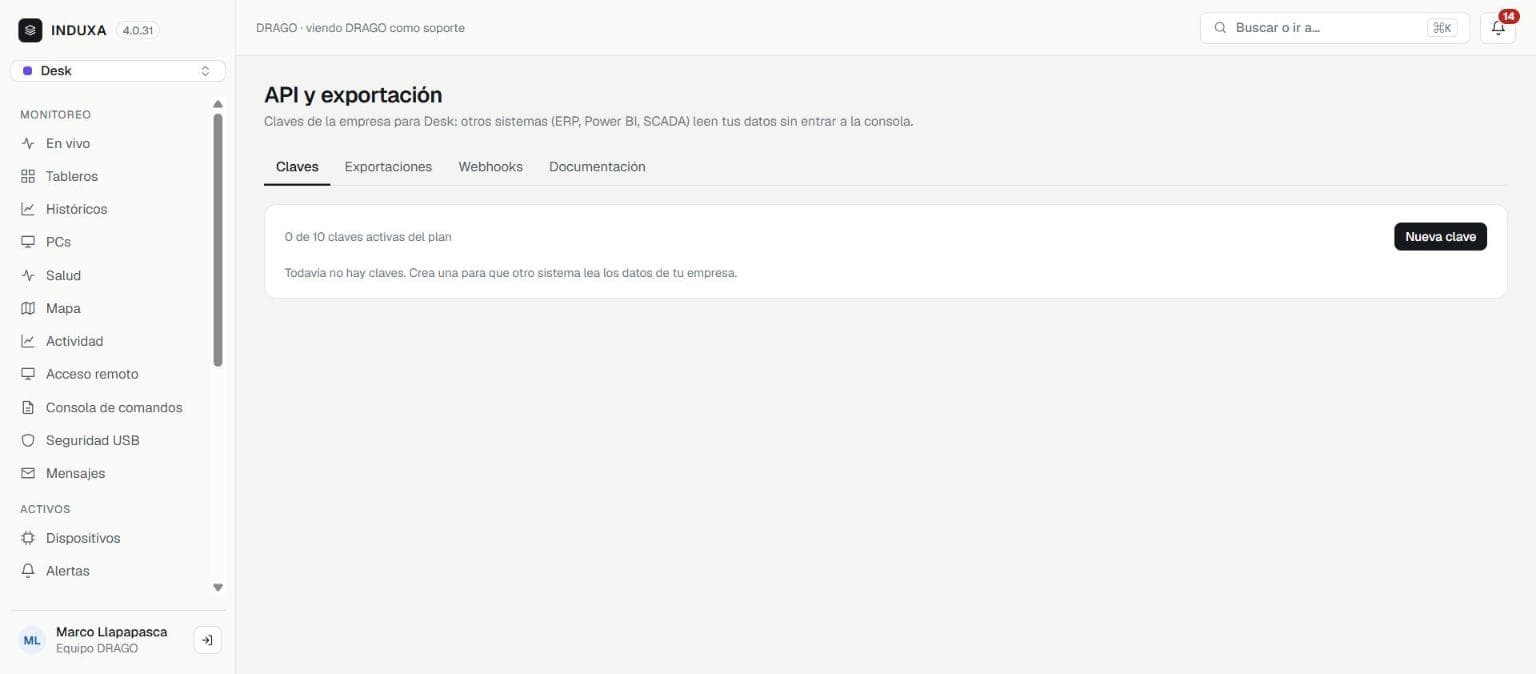Viewport: 1536px width, 674px height.
Task: Click the 4.0.31 version badge
Action: pyautogui.click(x=138, y=31)
